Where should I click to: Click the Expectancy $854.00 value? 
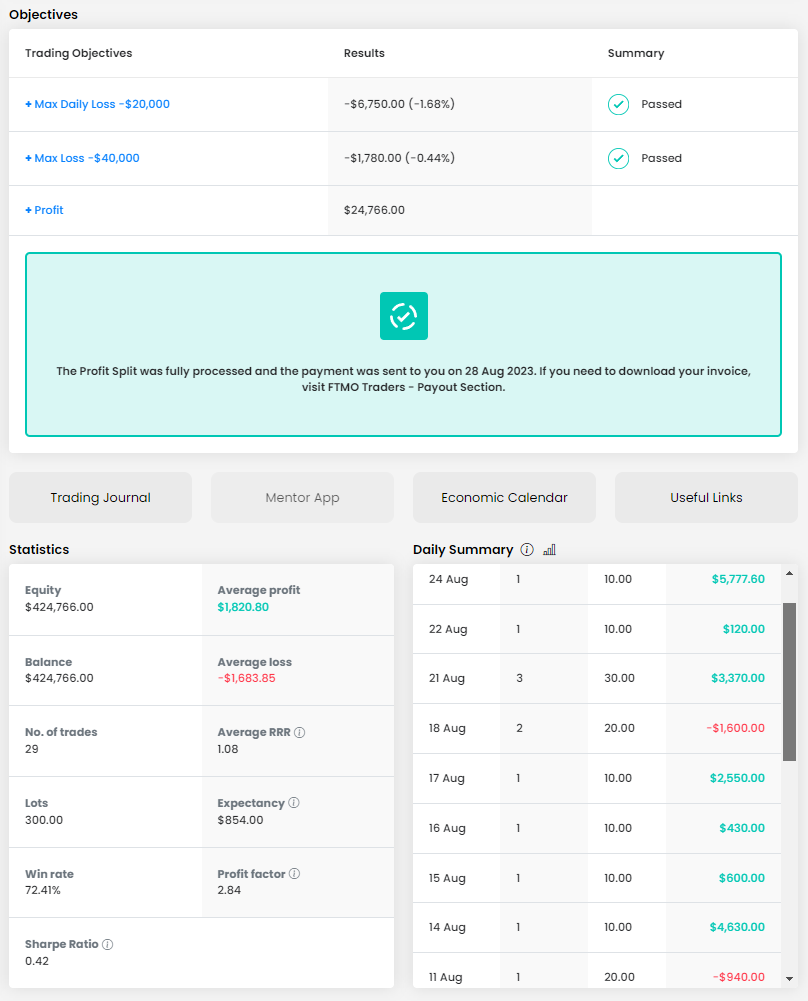click(240, 820)
